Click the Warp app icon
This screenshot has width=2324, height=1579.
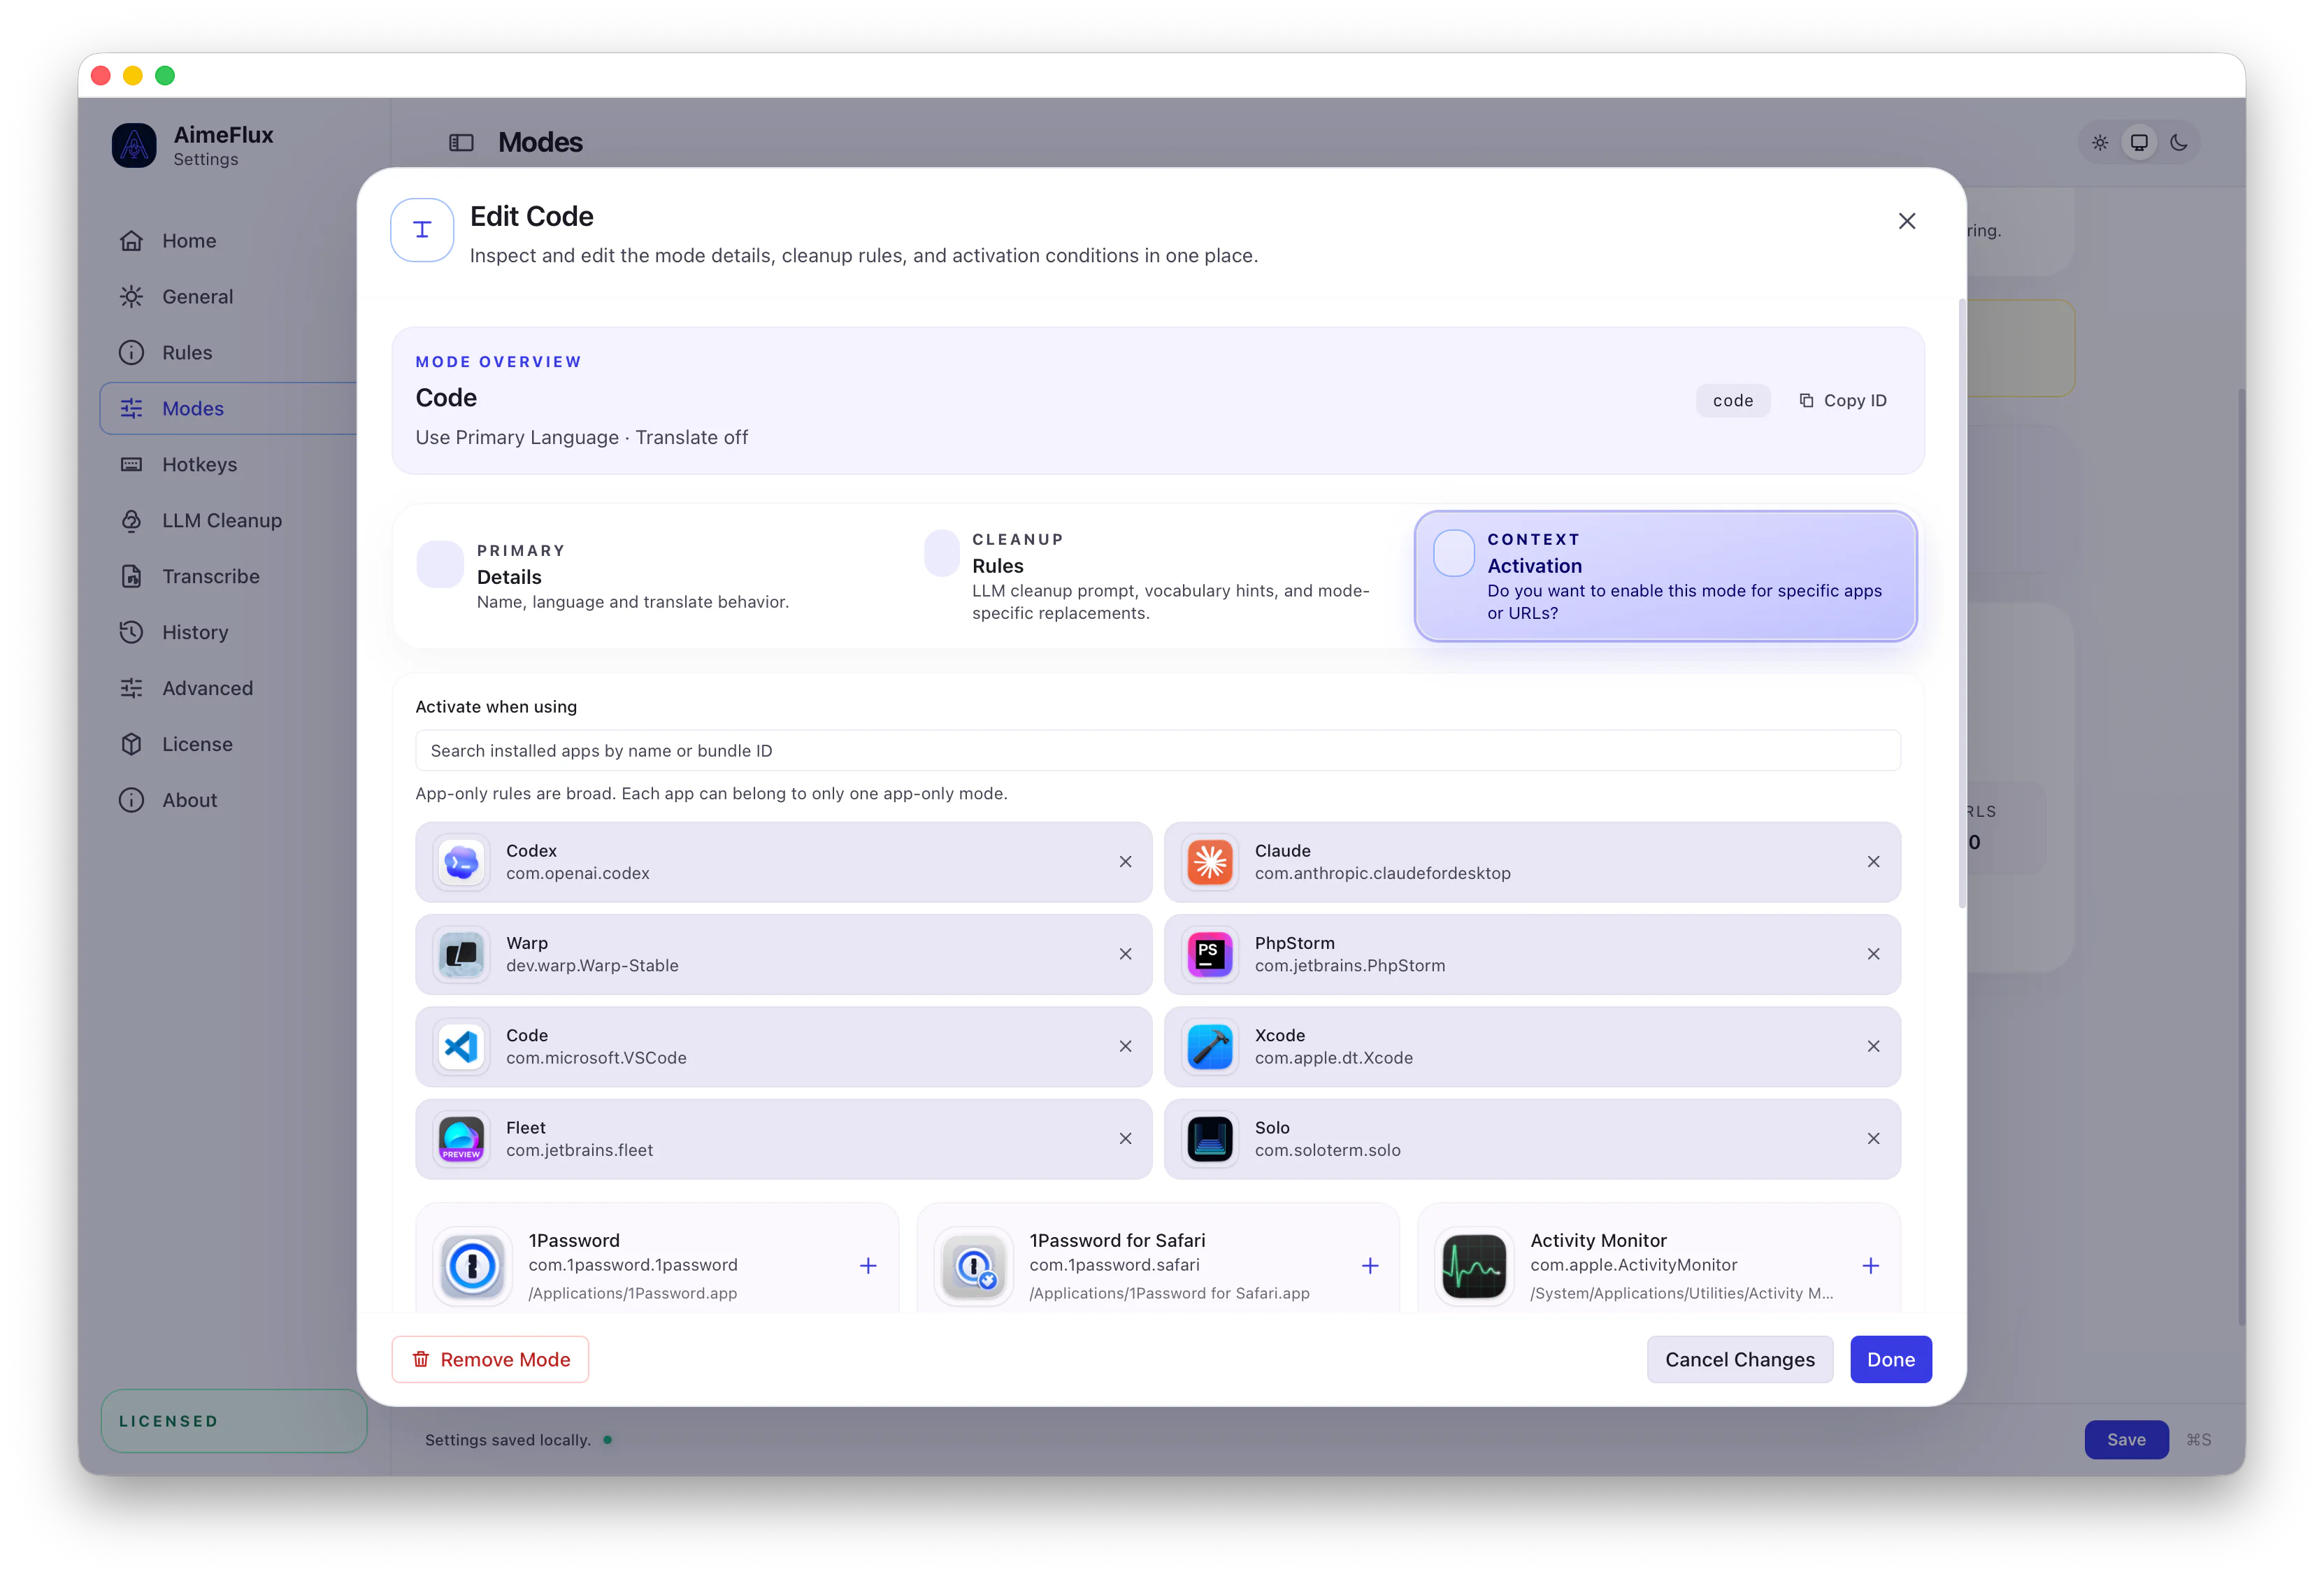(461, 954)
